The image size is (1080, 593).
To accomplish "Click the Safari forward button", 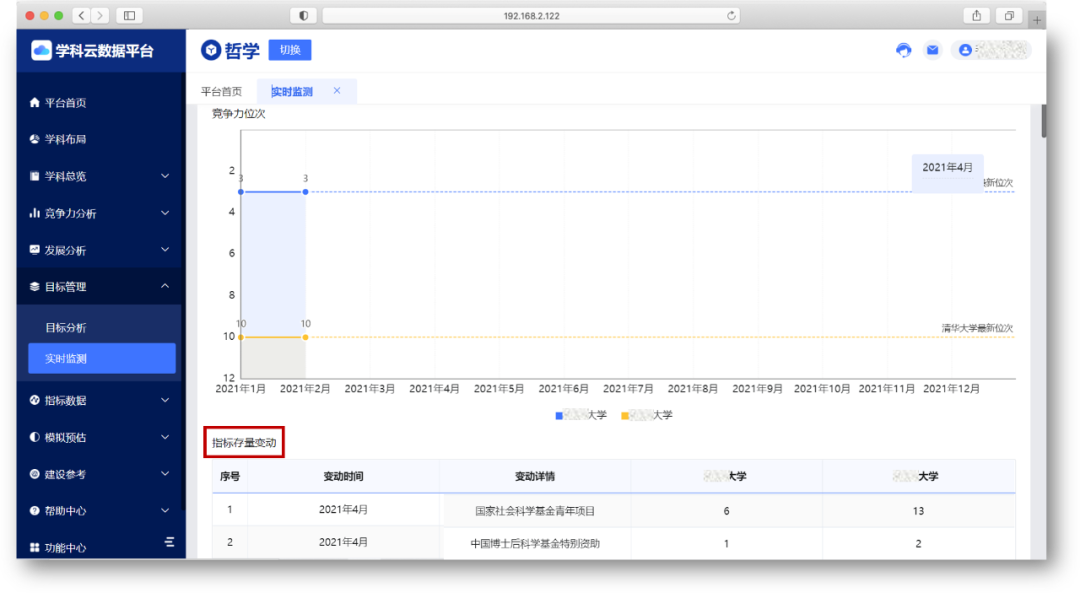I will pyautogui.click(x=100, y=15).
